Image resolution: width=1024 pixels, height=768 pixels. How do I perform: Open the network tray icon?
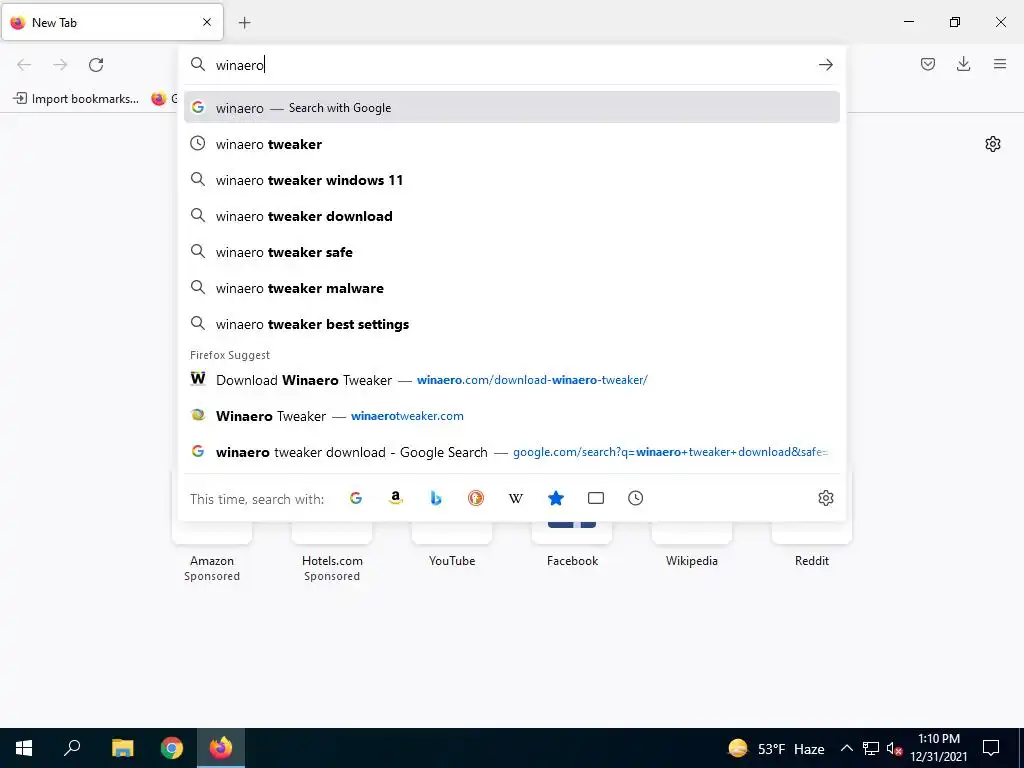pos(871,748)
